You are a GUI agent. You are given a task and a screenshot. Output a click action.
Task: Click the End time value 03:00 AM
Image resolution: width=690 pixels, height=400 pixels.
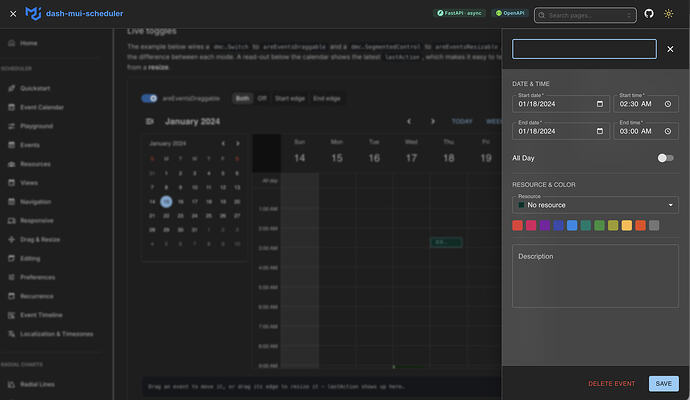coord(635,132)
